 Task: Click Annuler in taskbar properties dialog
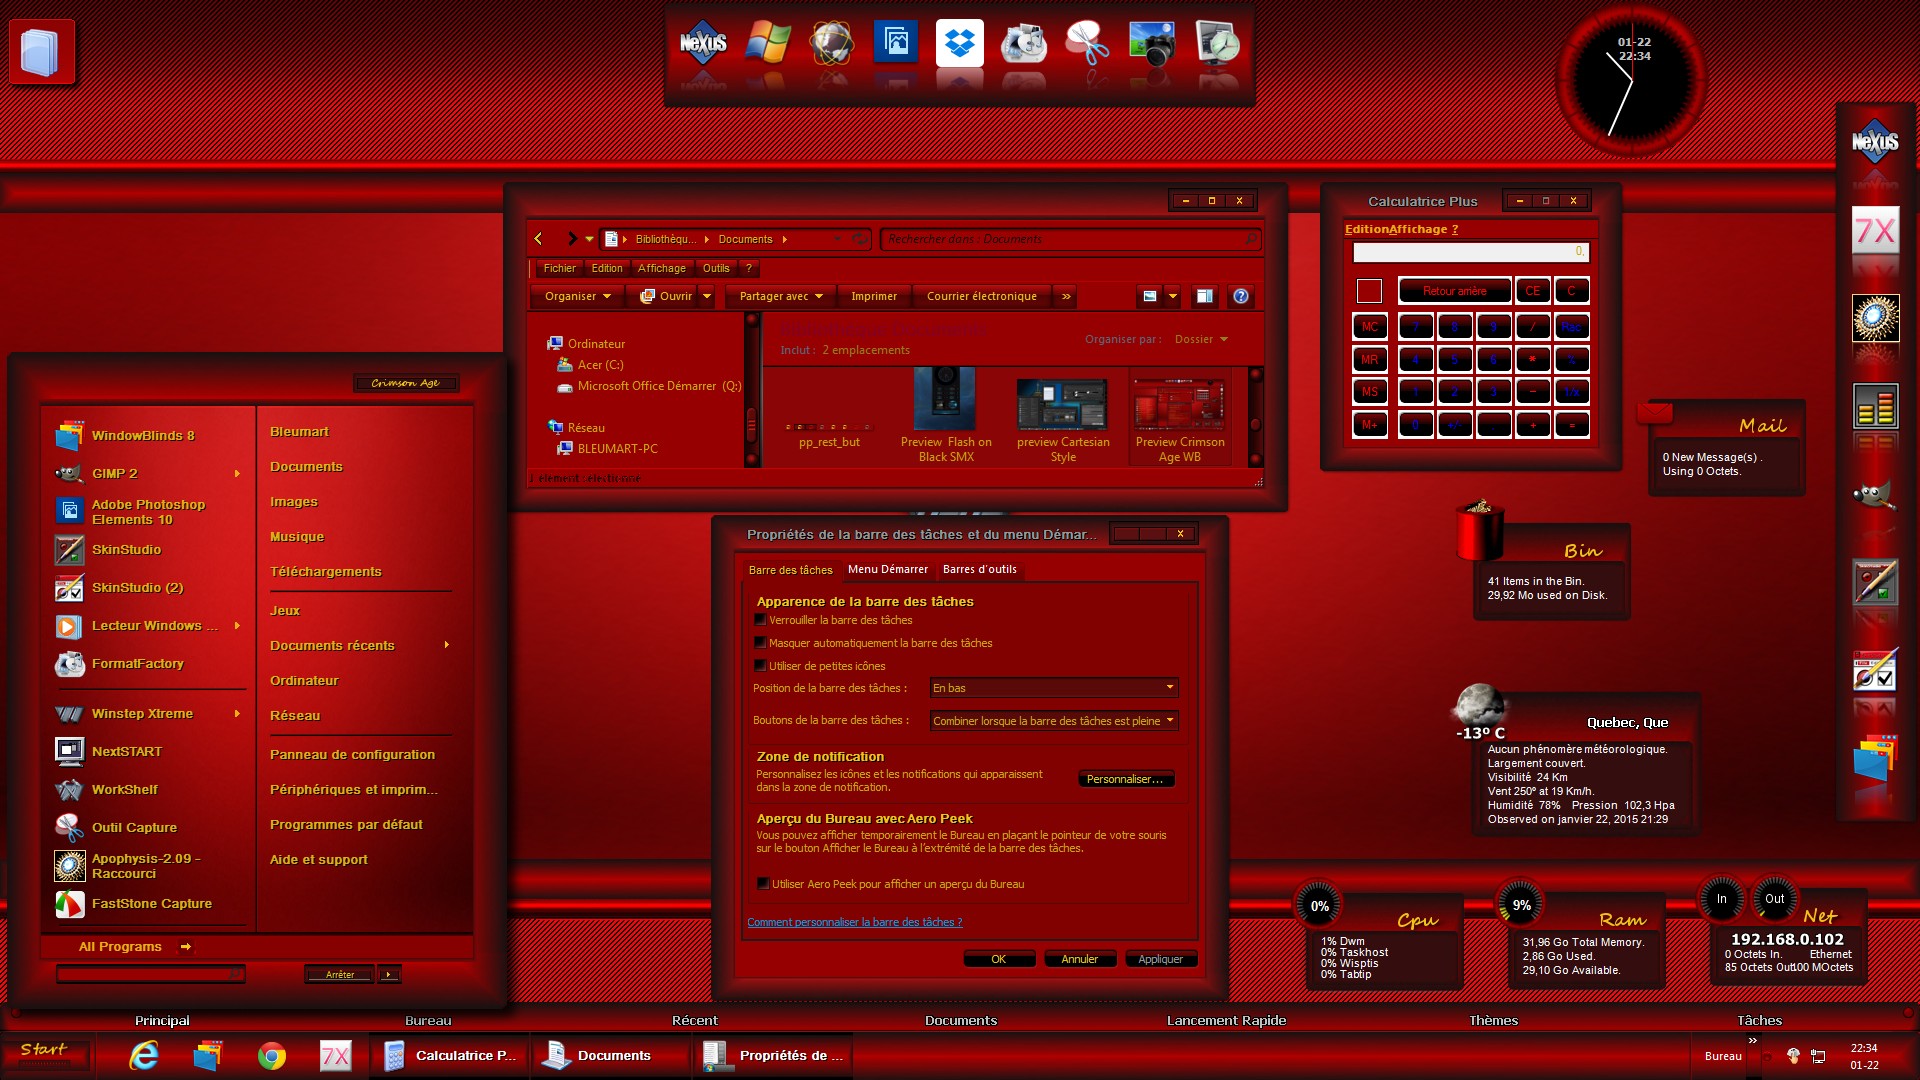pos(1079,959)
